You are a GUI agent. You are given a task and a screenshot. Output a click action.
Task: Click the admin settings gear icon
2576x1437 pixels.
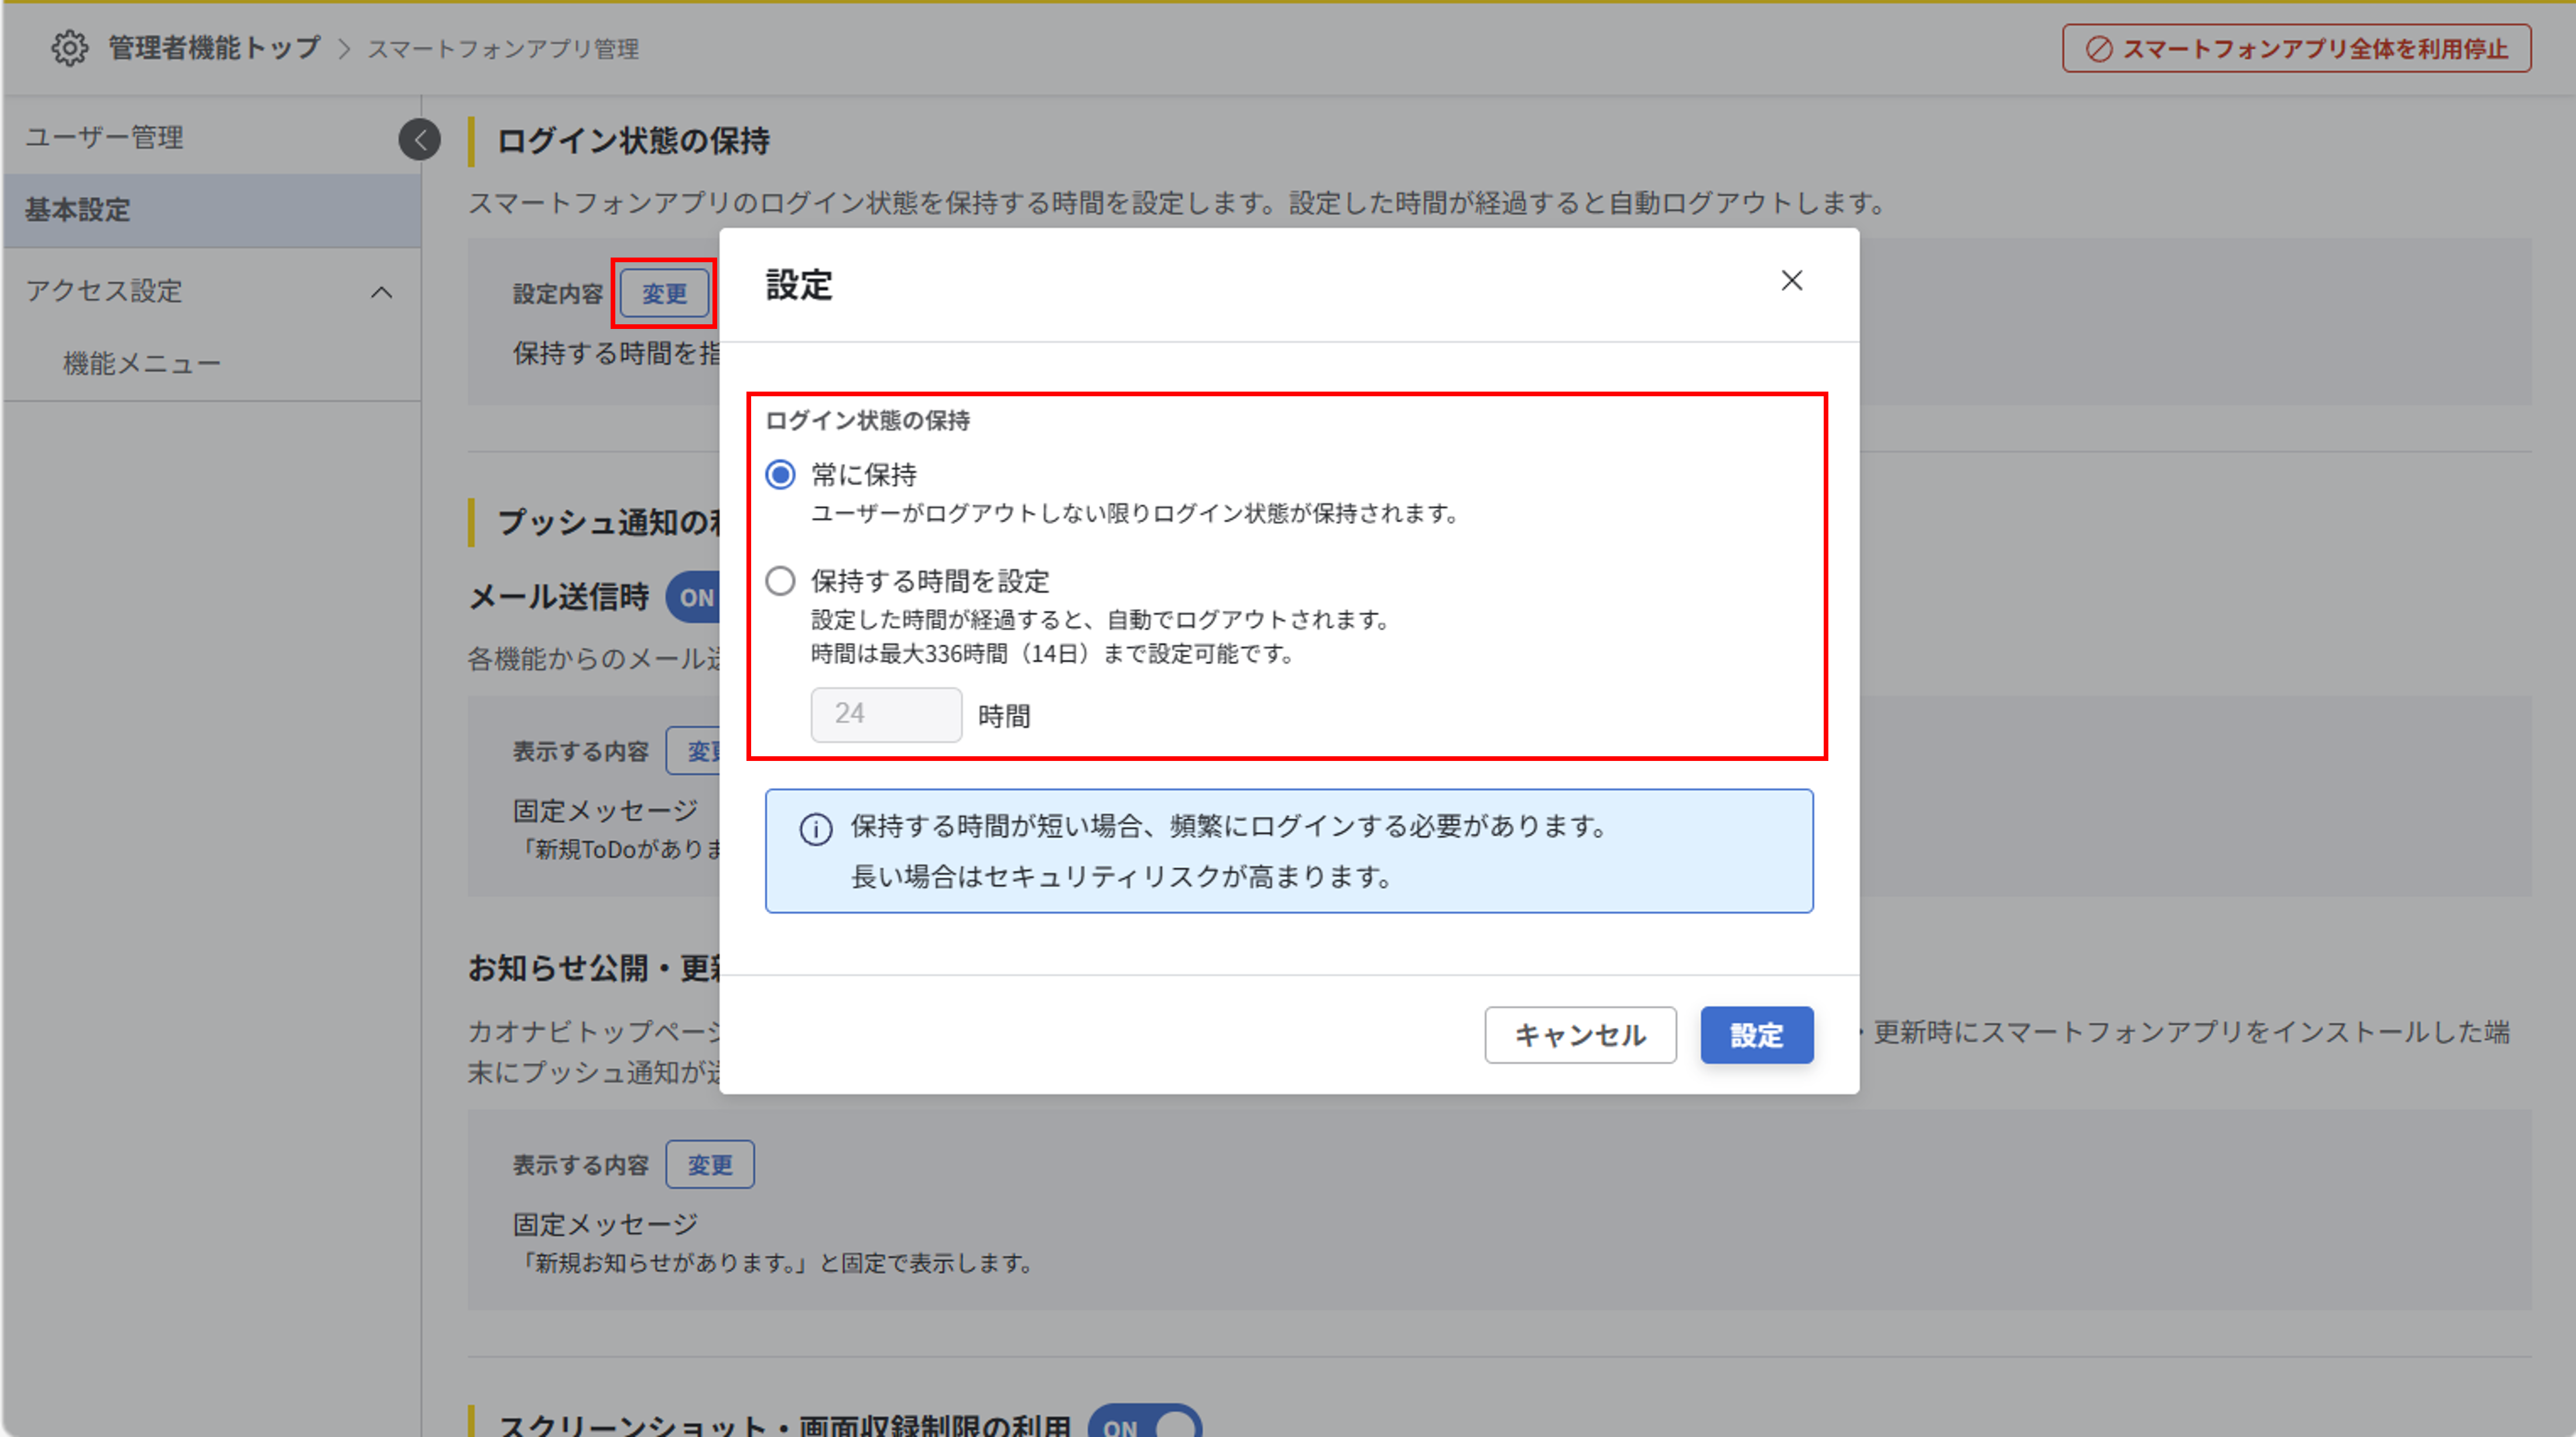tap(69, 47)
